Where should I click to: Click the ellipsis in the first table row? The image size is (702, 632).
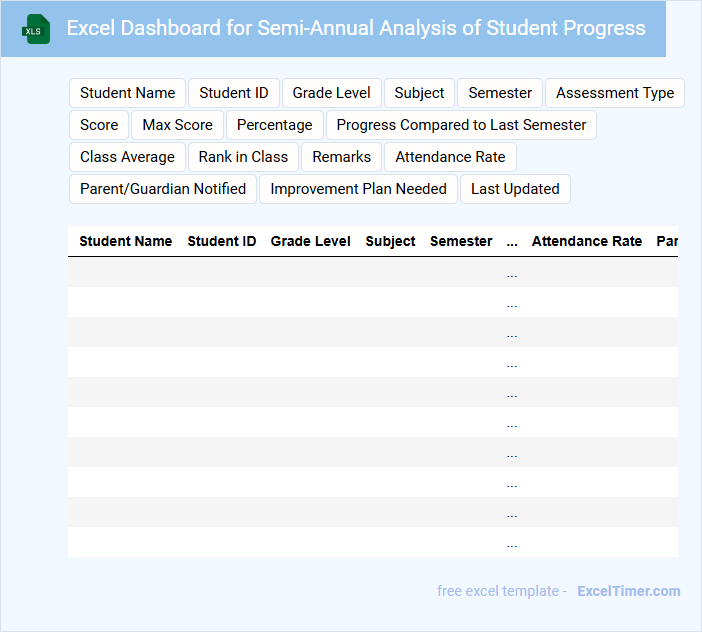click(512, 273)
